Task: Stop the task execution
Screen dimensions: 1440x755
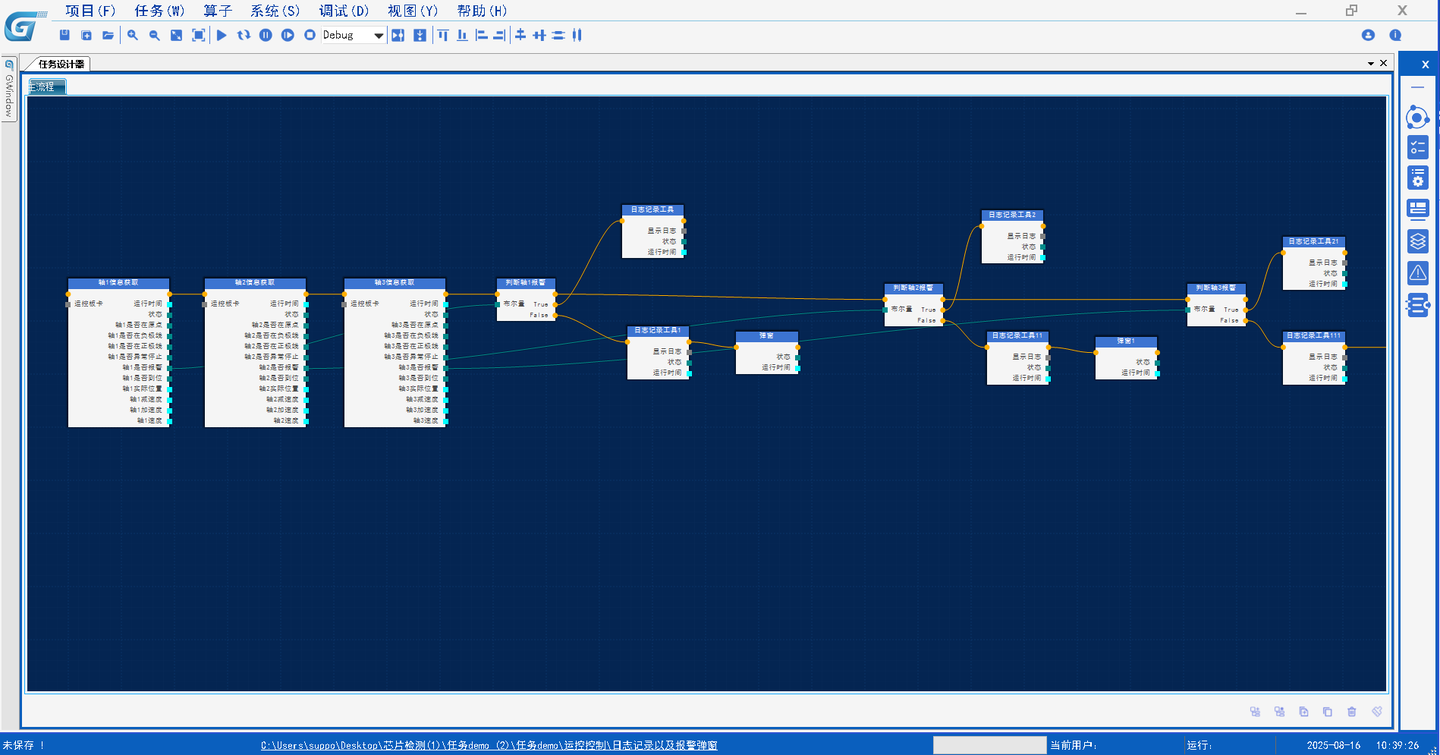Action: (x=310, y=35)
